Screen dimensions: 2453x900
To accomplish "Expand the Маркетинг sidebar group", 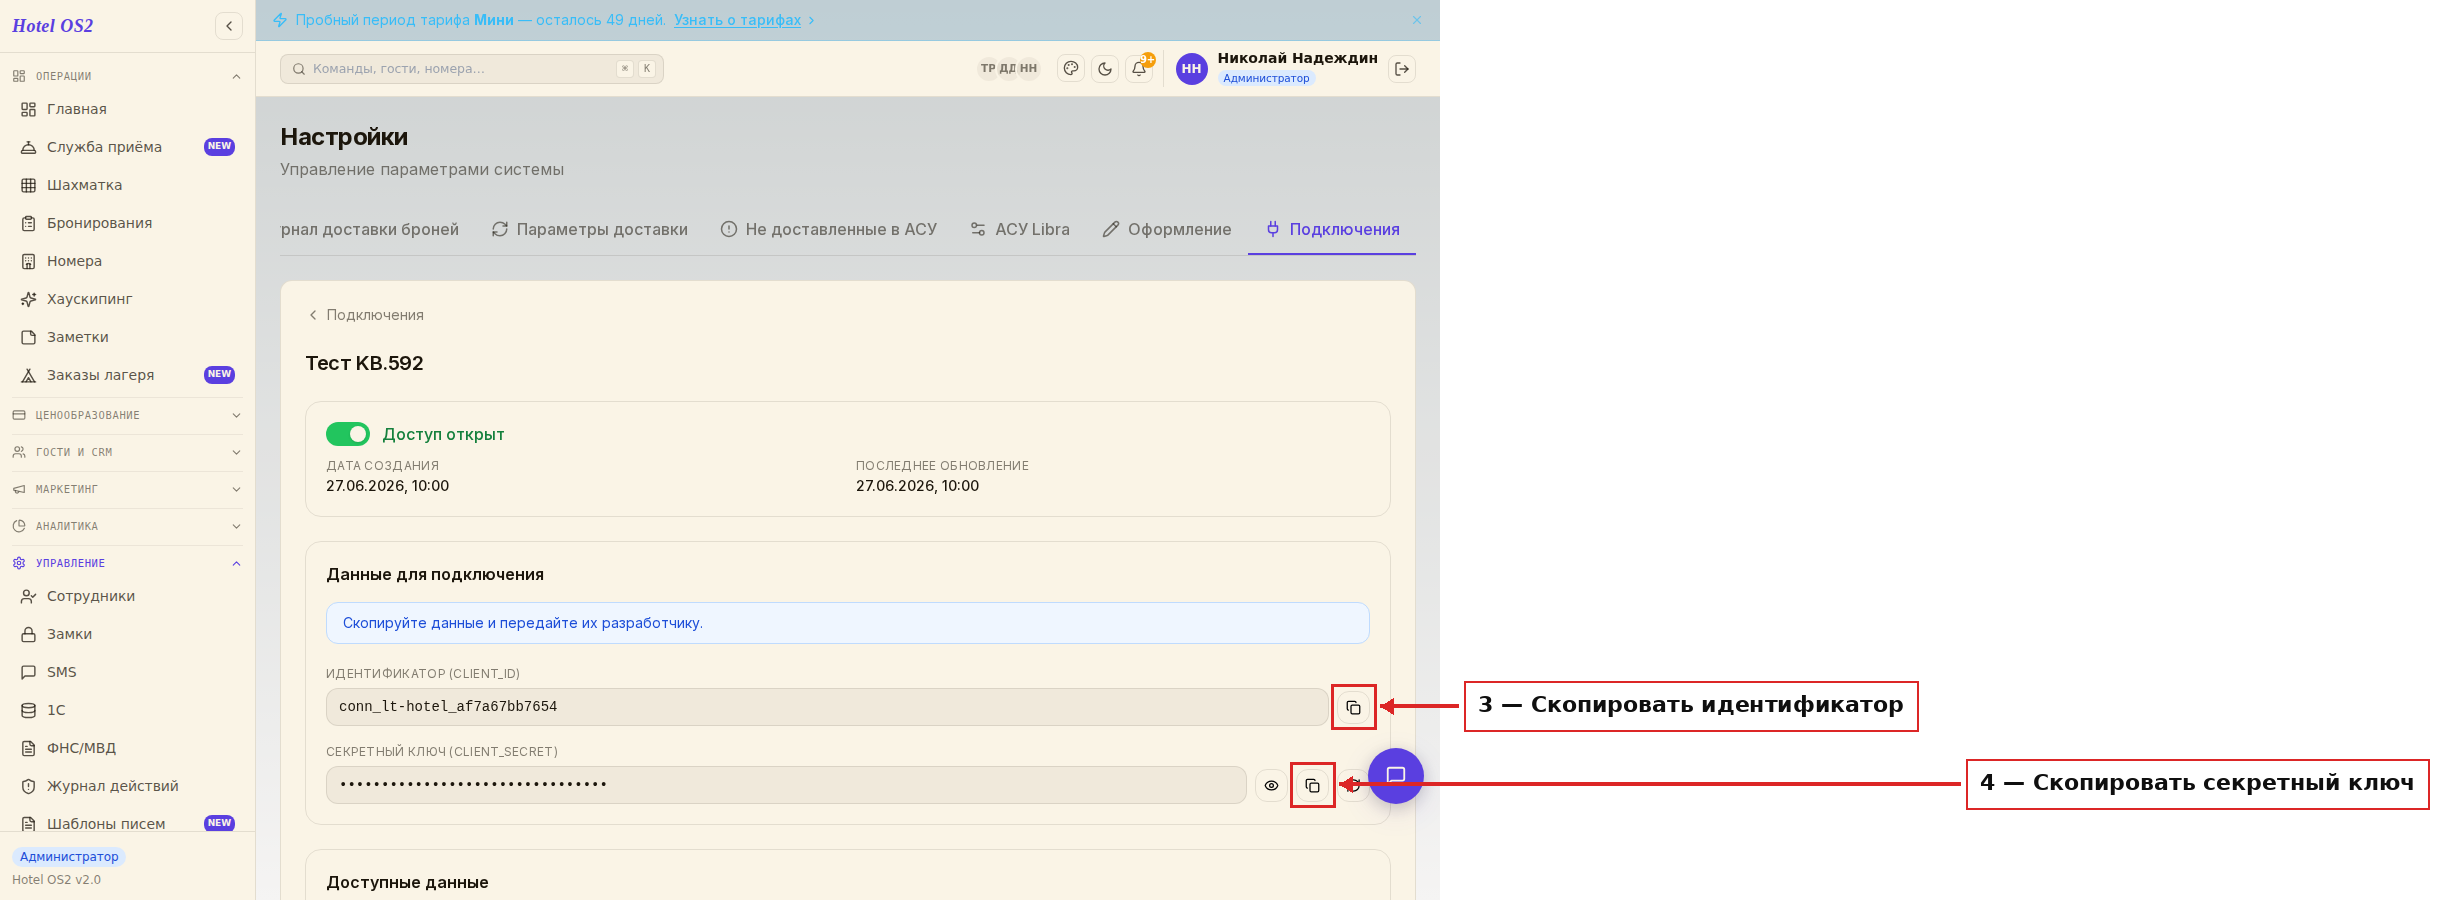I will tap(127, 489).
